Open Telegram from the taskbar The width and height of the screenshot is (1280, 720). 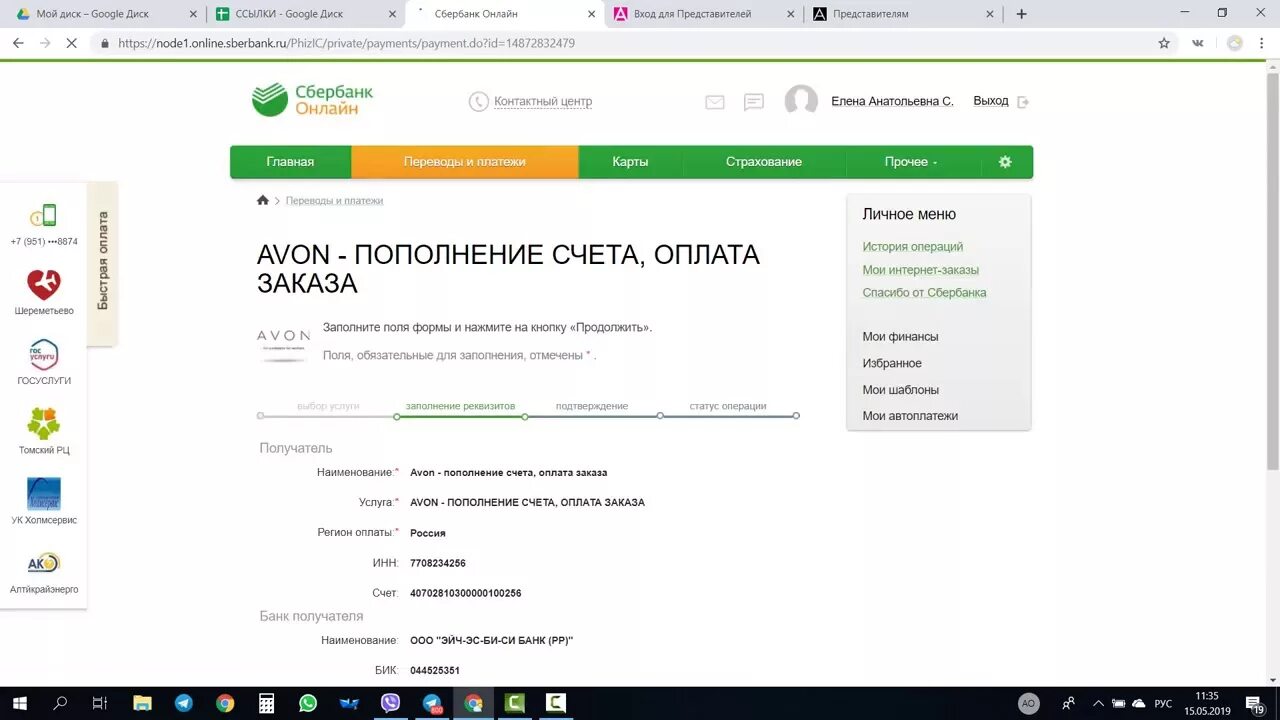(x=184, y=703)
